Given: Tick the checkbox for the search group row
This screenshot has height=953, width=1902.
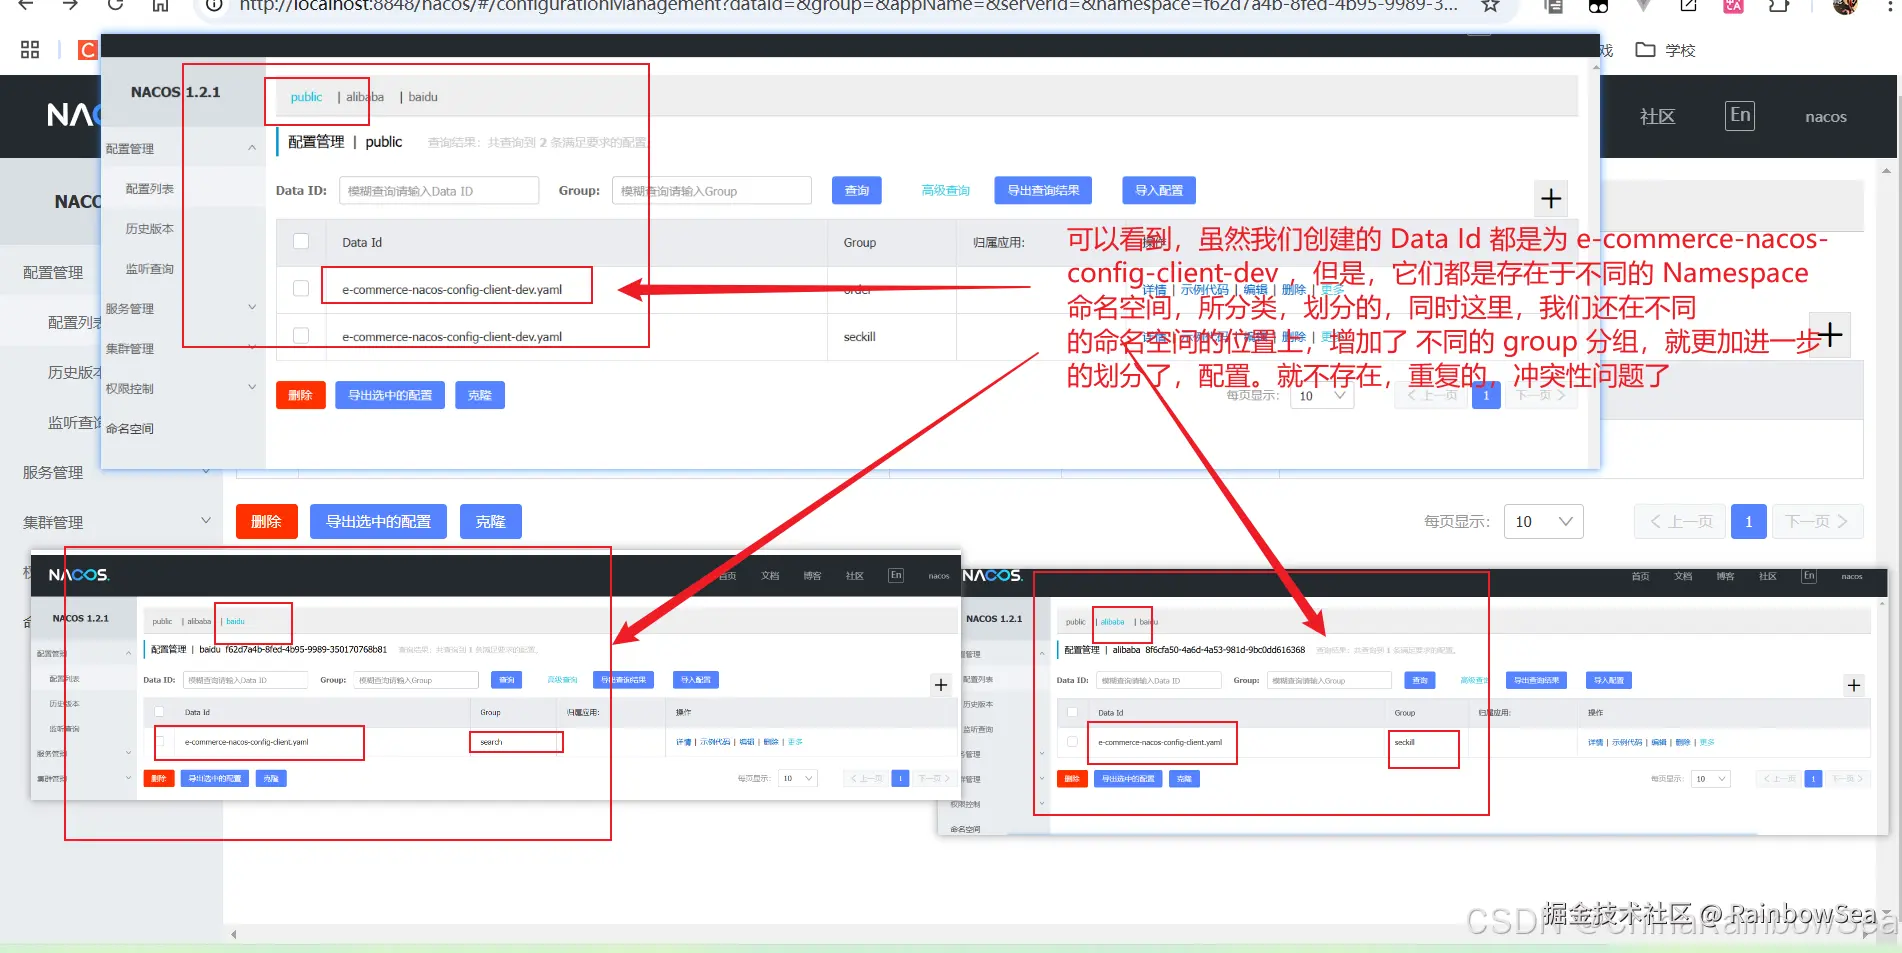Looking at the screenshot, I should coord(159,742).
